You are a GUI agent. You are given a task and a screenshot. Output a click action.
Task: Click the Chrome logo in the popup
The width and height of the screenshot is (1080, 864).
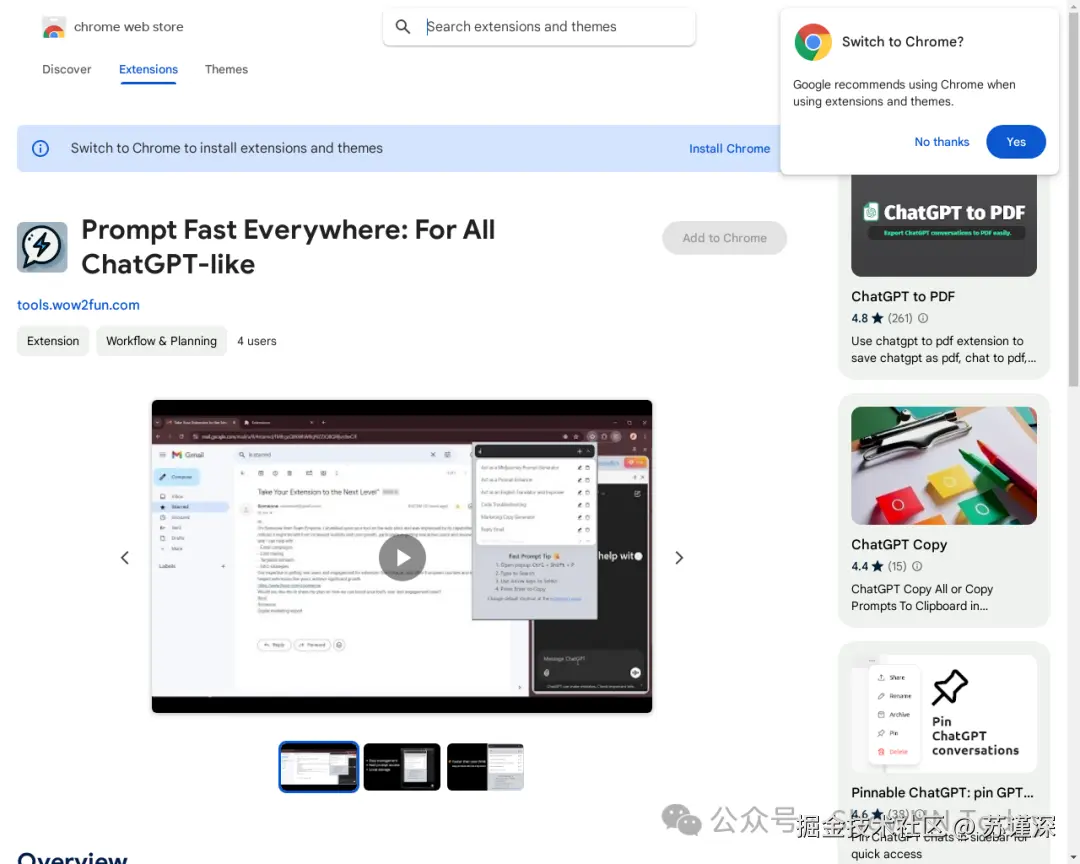tap(813, 42)
